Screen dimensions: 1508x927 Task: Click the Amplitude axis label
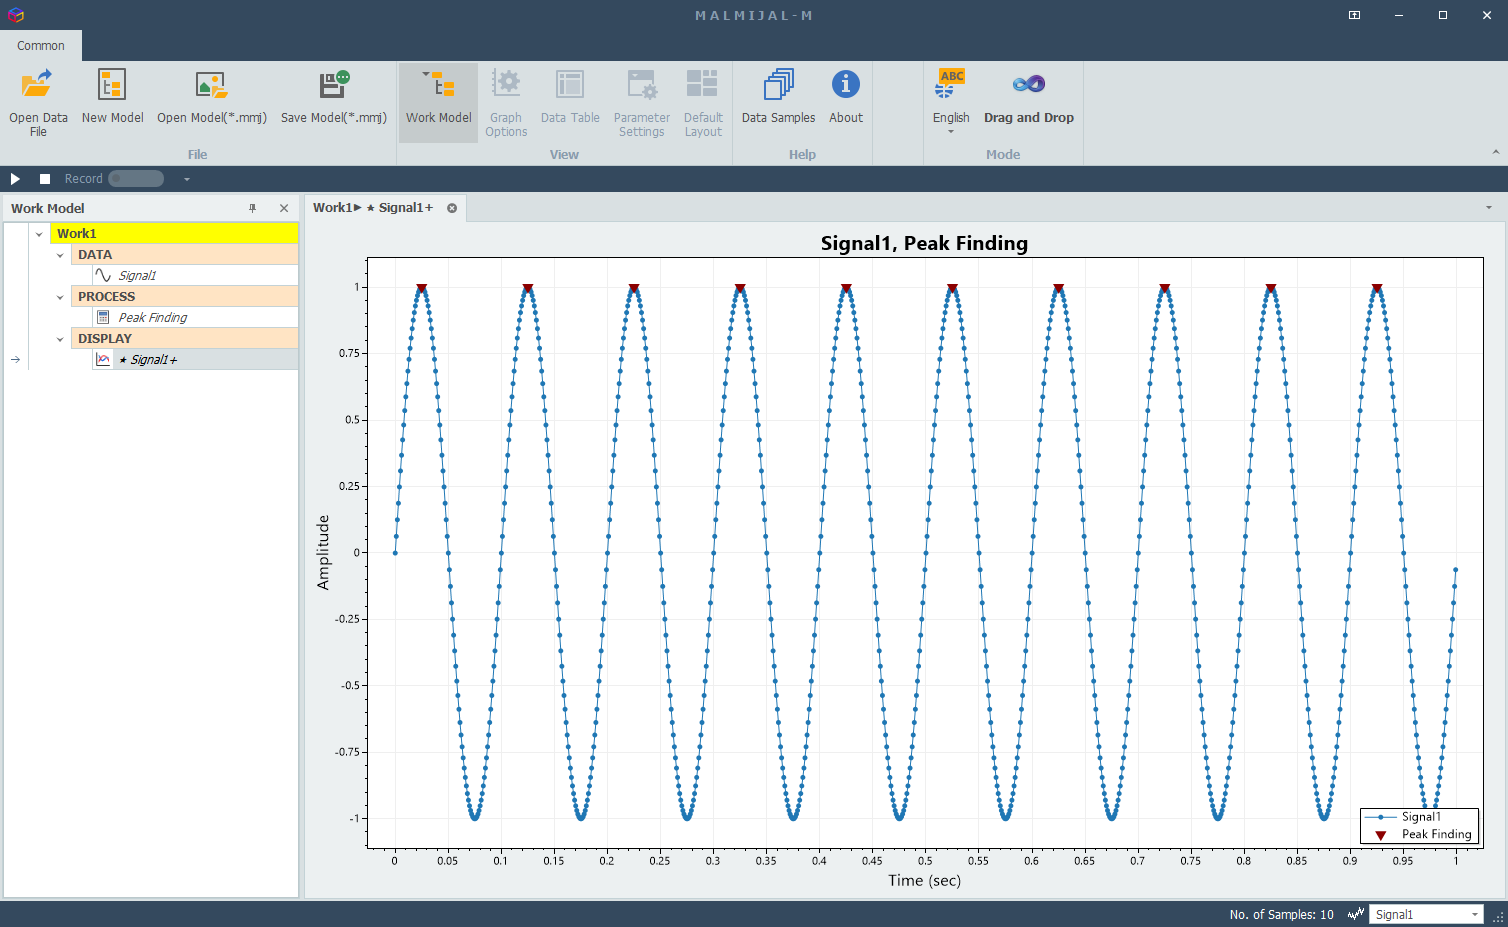323,552
